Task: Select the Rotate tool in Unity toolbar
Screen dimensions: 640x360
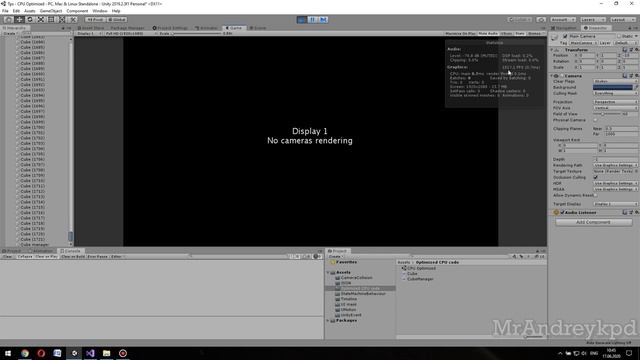Action: click(30, 20)
